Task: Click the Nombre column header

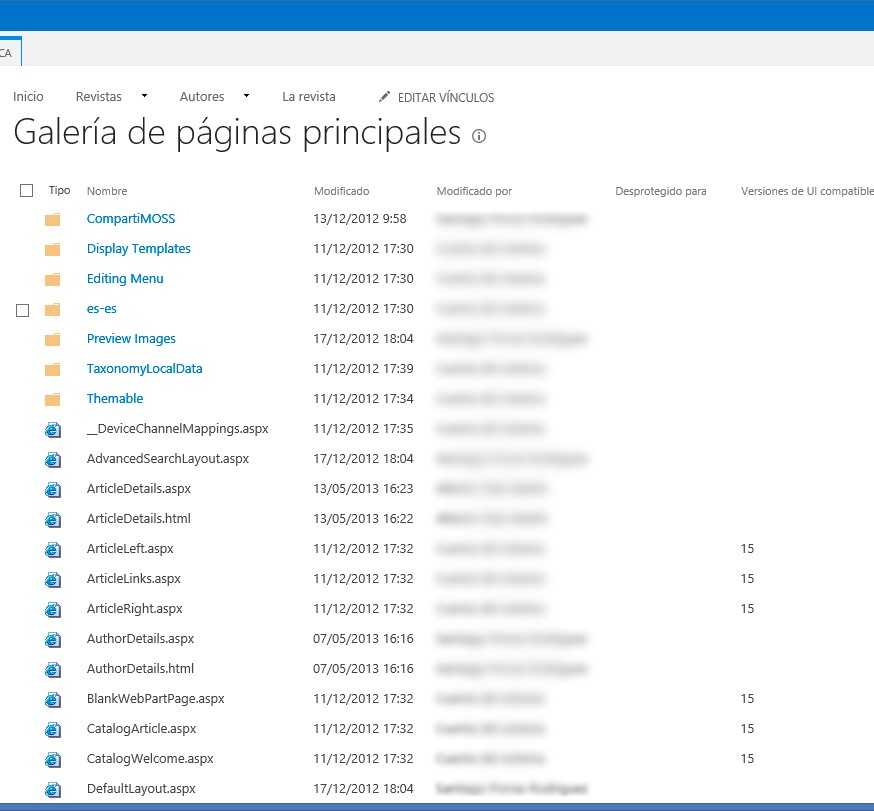Action: click(107, 191)
